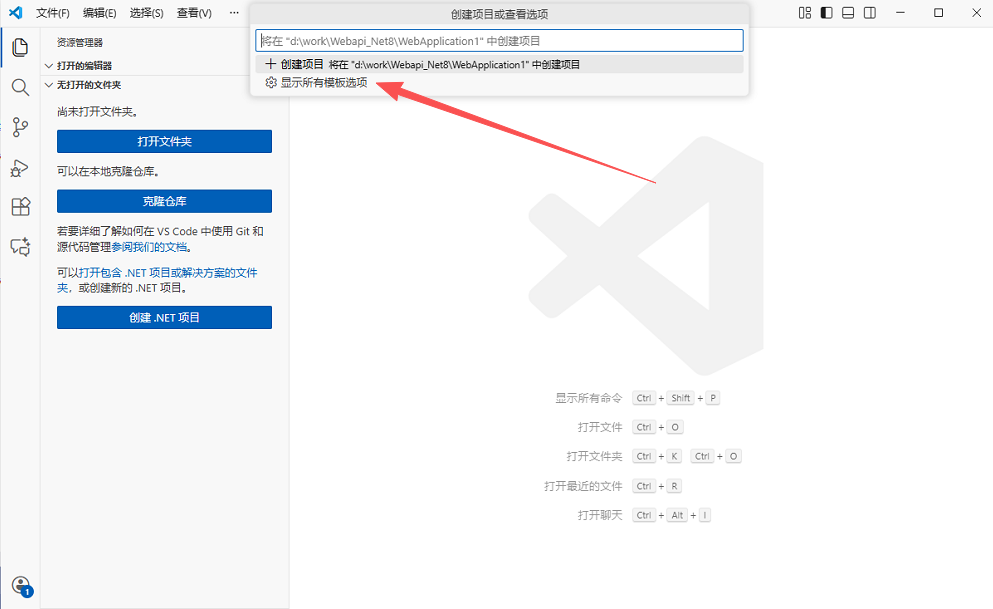Click the 尚未打开文件夹 message text

[x=98, y=111]
